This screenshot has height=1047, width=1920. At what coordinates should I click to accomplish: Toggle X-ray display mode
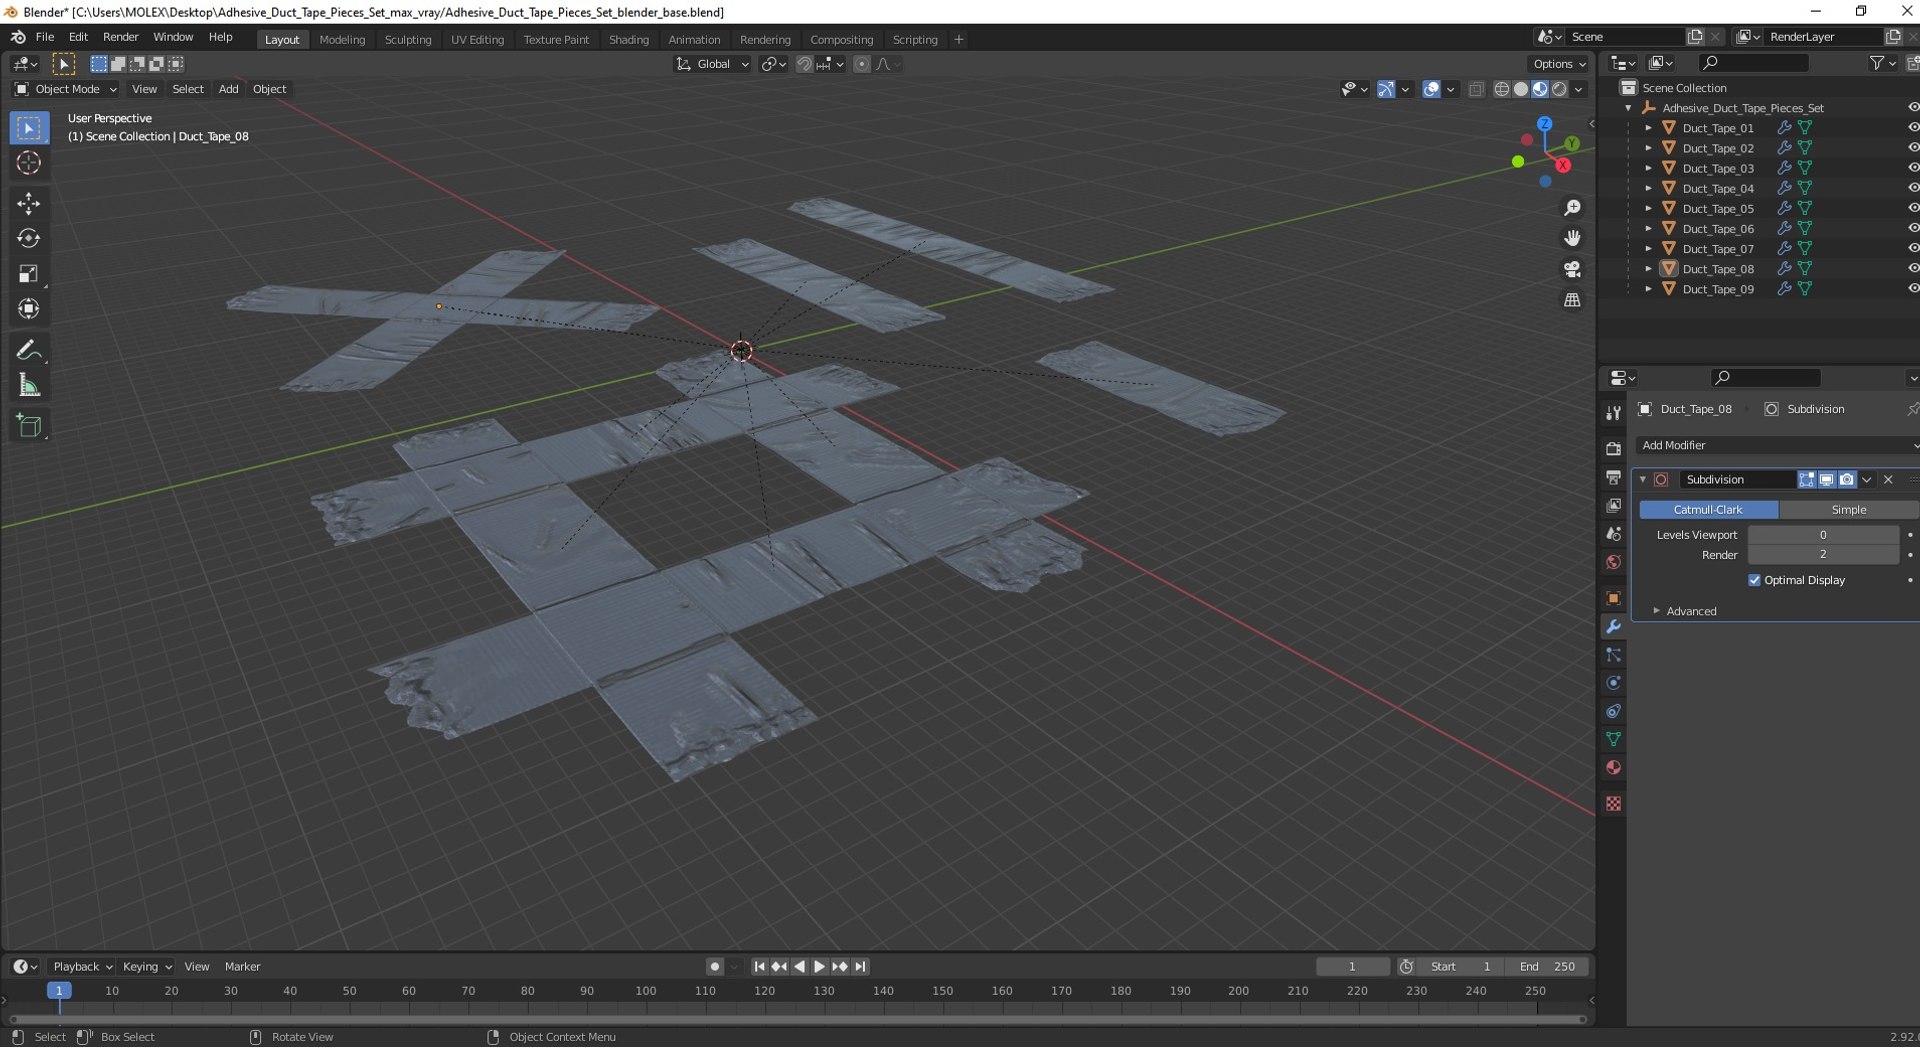coord(1476,89)
